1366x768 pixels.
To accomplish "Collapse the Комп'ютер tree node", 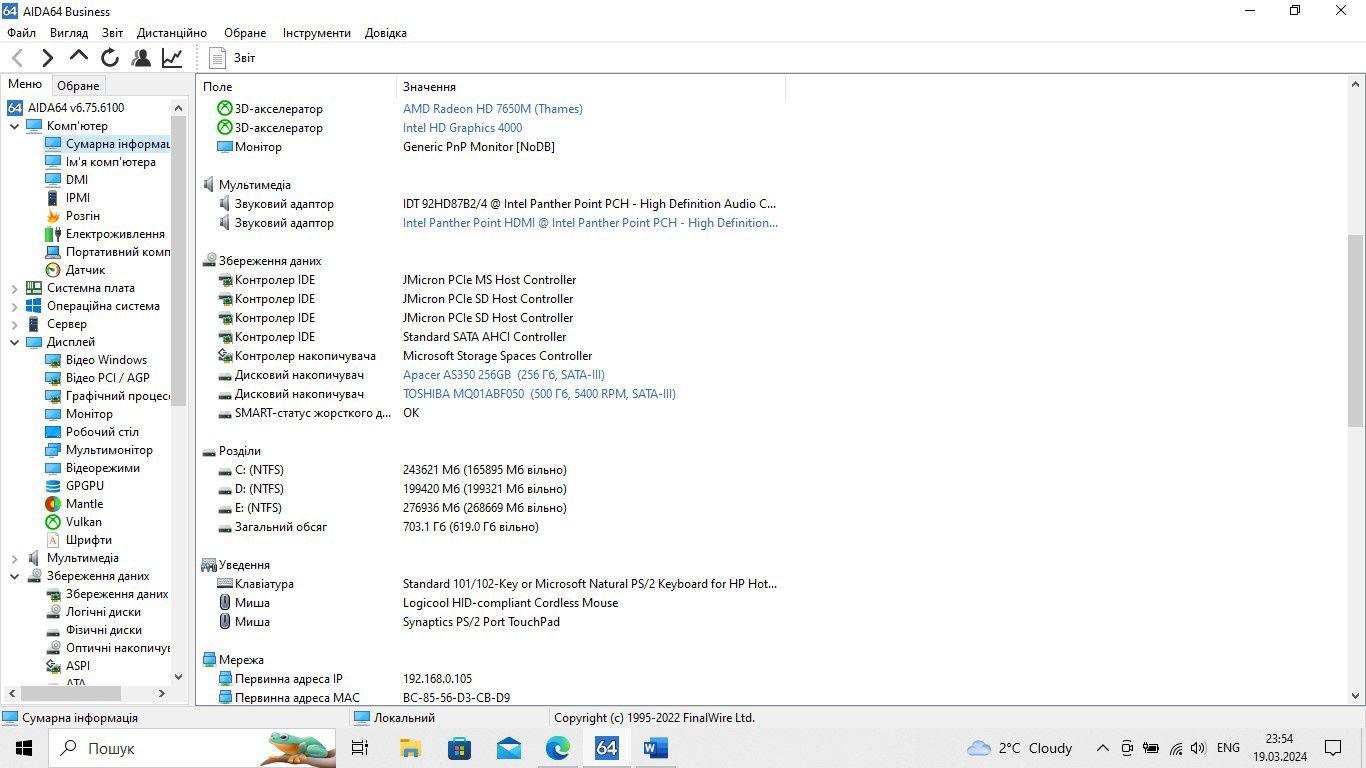I will click(x=14, y=126).
